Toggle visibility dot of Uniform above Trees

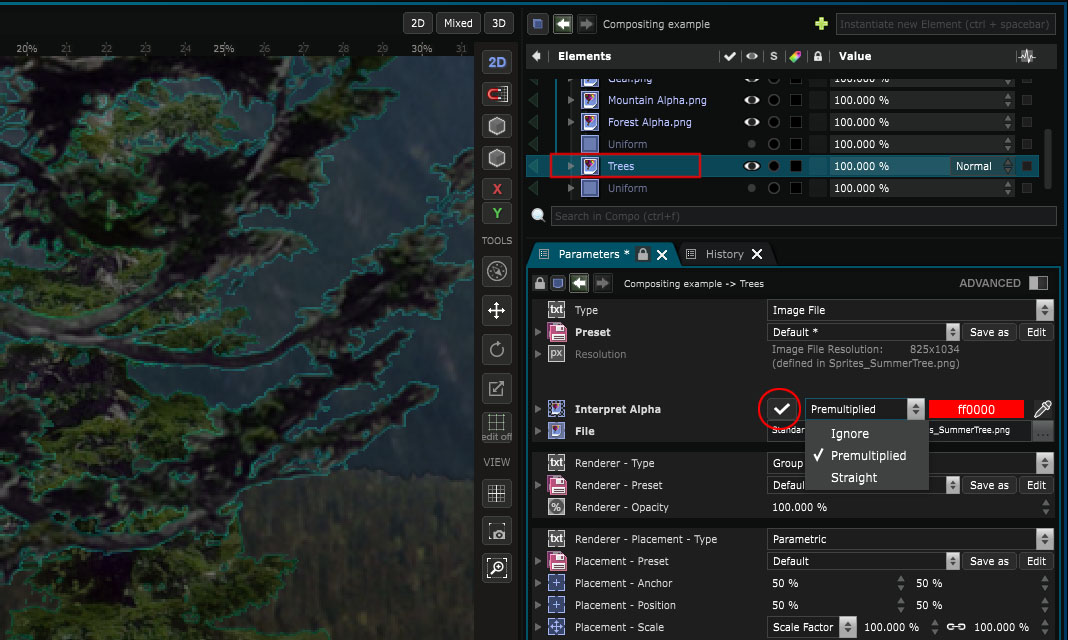(x=751, y=144)
